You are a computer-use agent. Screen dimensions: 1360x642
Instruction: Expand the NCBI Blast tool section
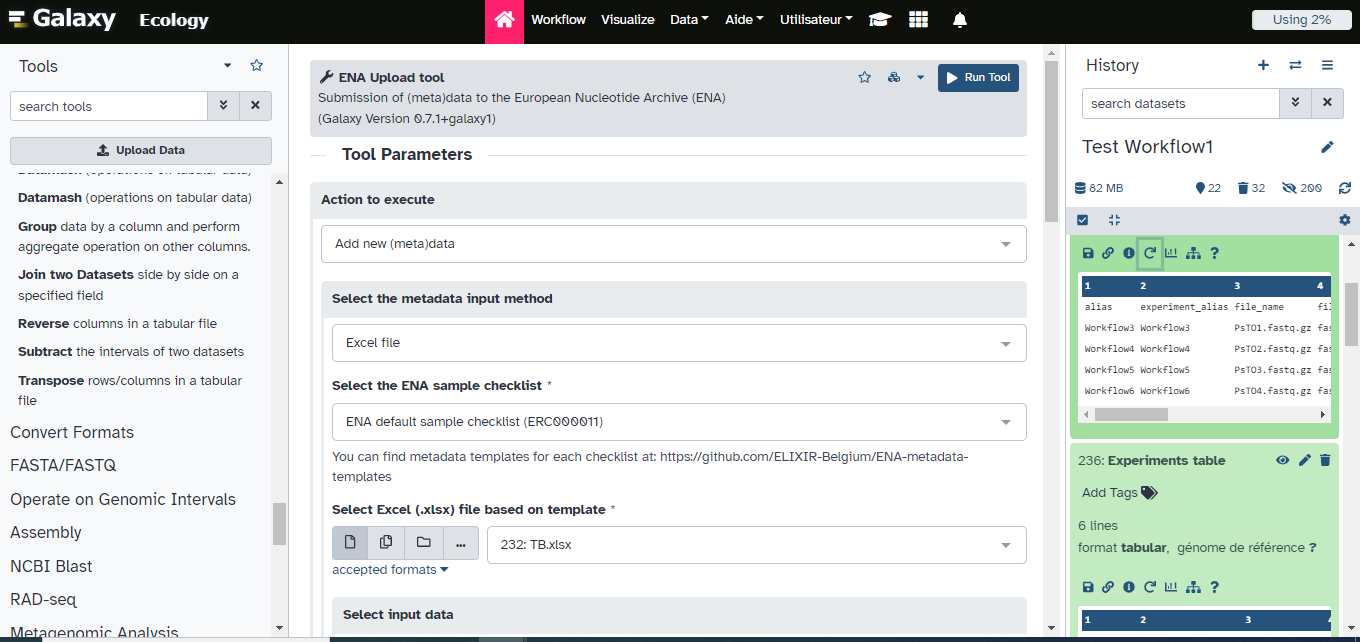[x=51, y=566]
